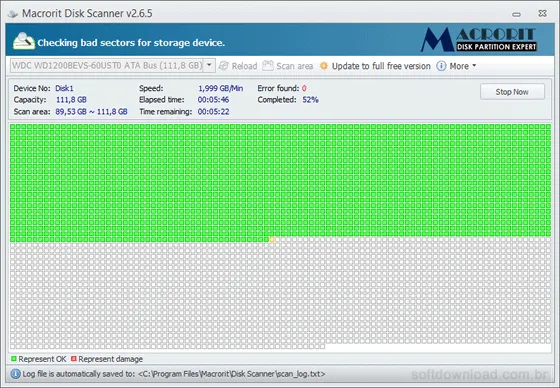Click the log file info icon
Image resolution: width=560 pixels, height=388 pixels.
pyautogui.click(x=15, y=374)
